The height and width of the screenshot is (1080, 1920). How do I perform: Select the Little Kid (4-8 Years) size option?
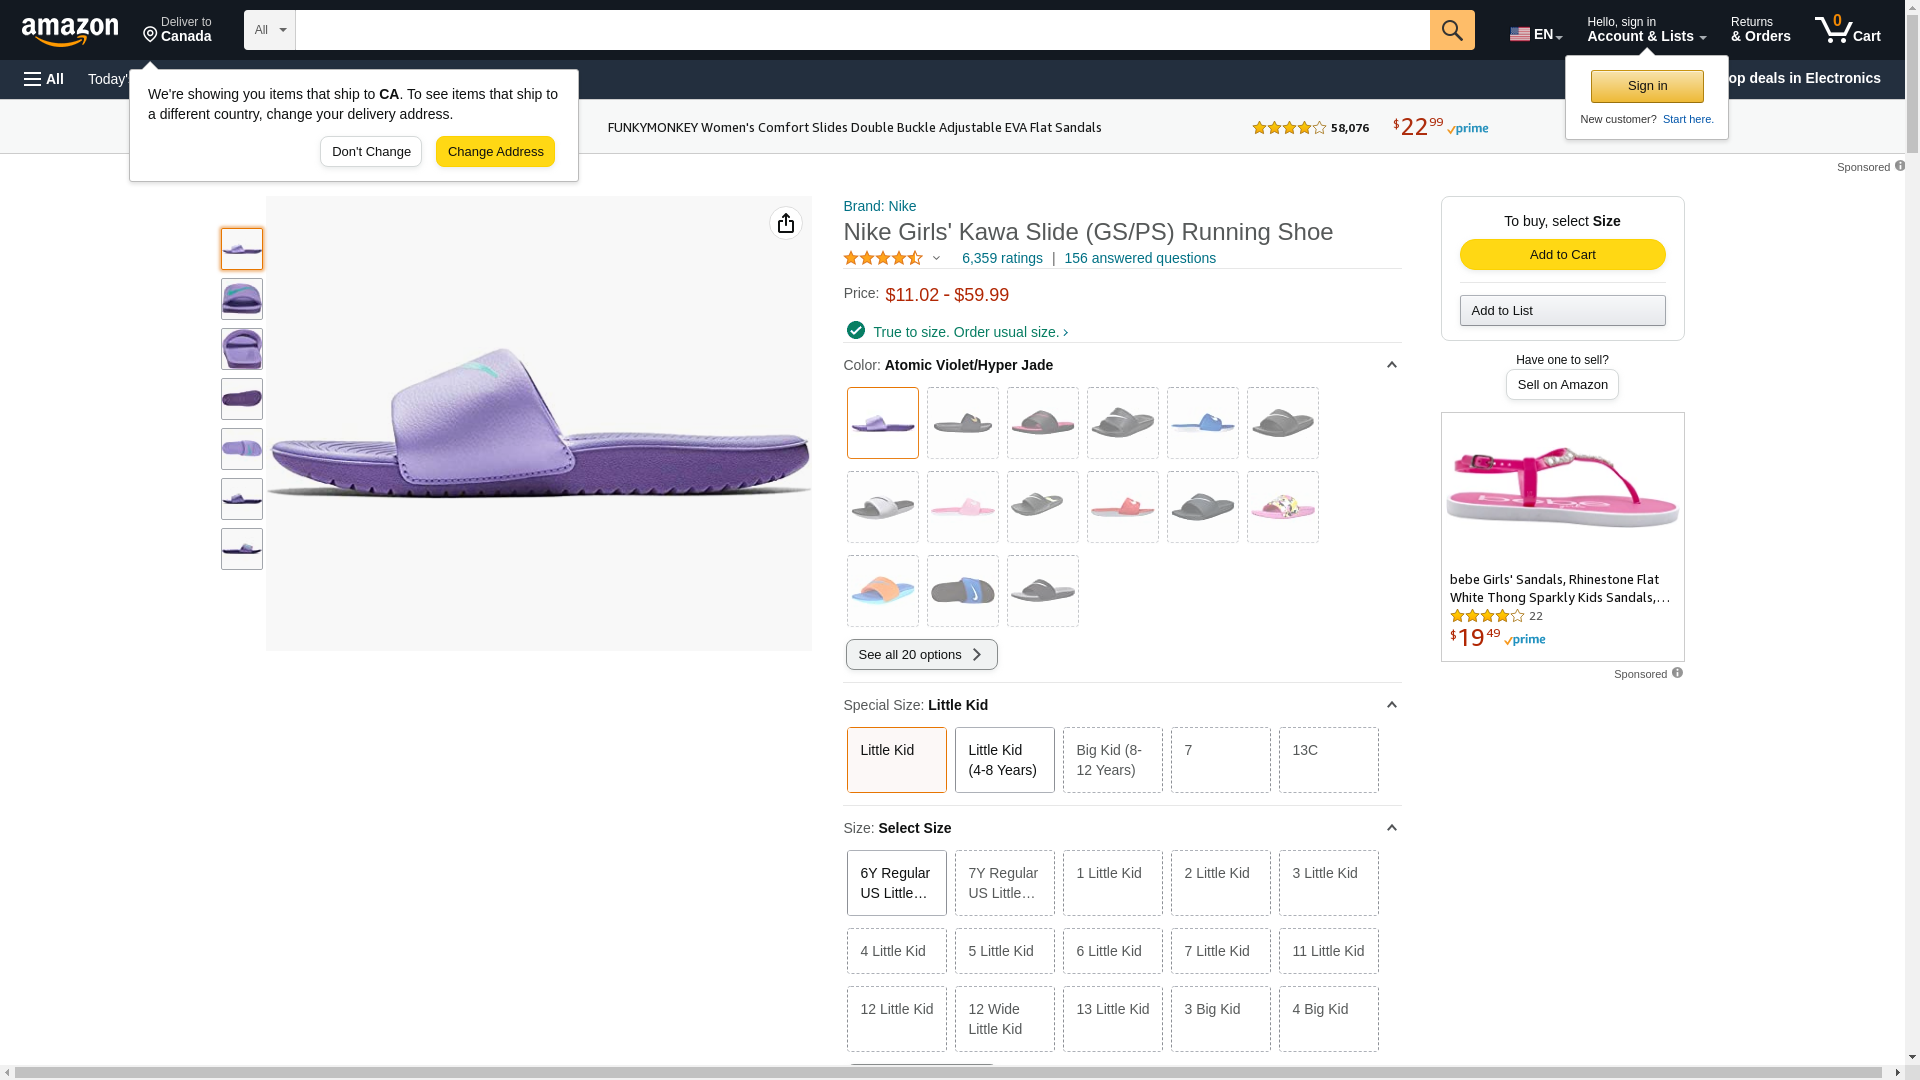1004,760
